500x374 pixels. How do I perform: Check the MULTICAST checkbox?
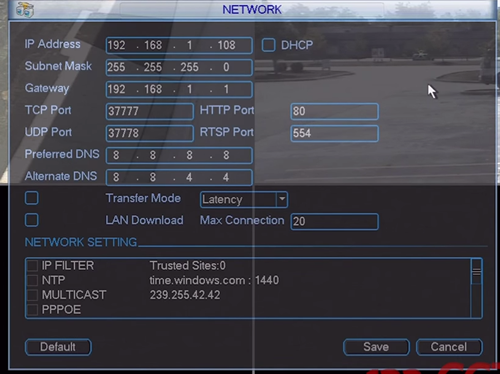tap(32, 295)
